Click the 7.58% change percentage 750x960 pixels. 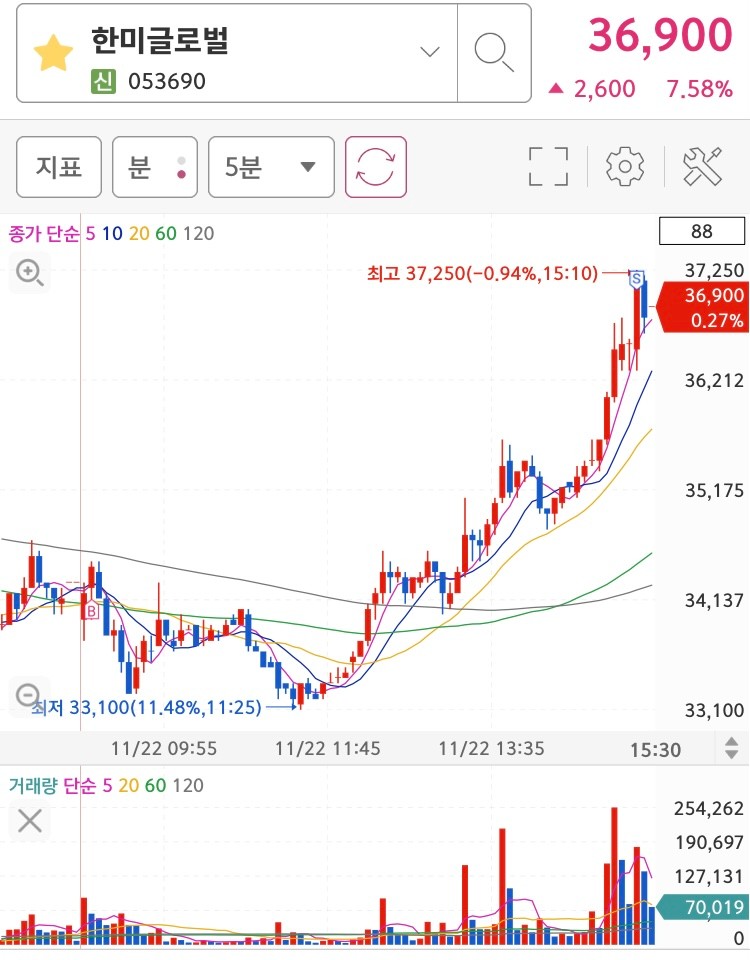point(699,89)
